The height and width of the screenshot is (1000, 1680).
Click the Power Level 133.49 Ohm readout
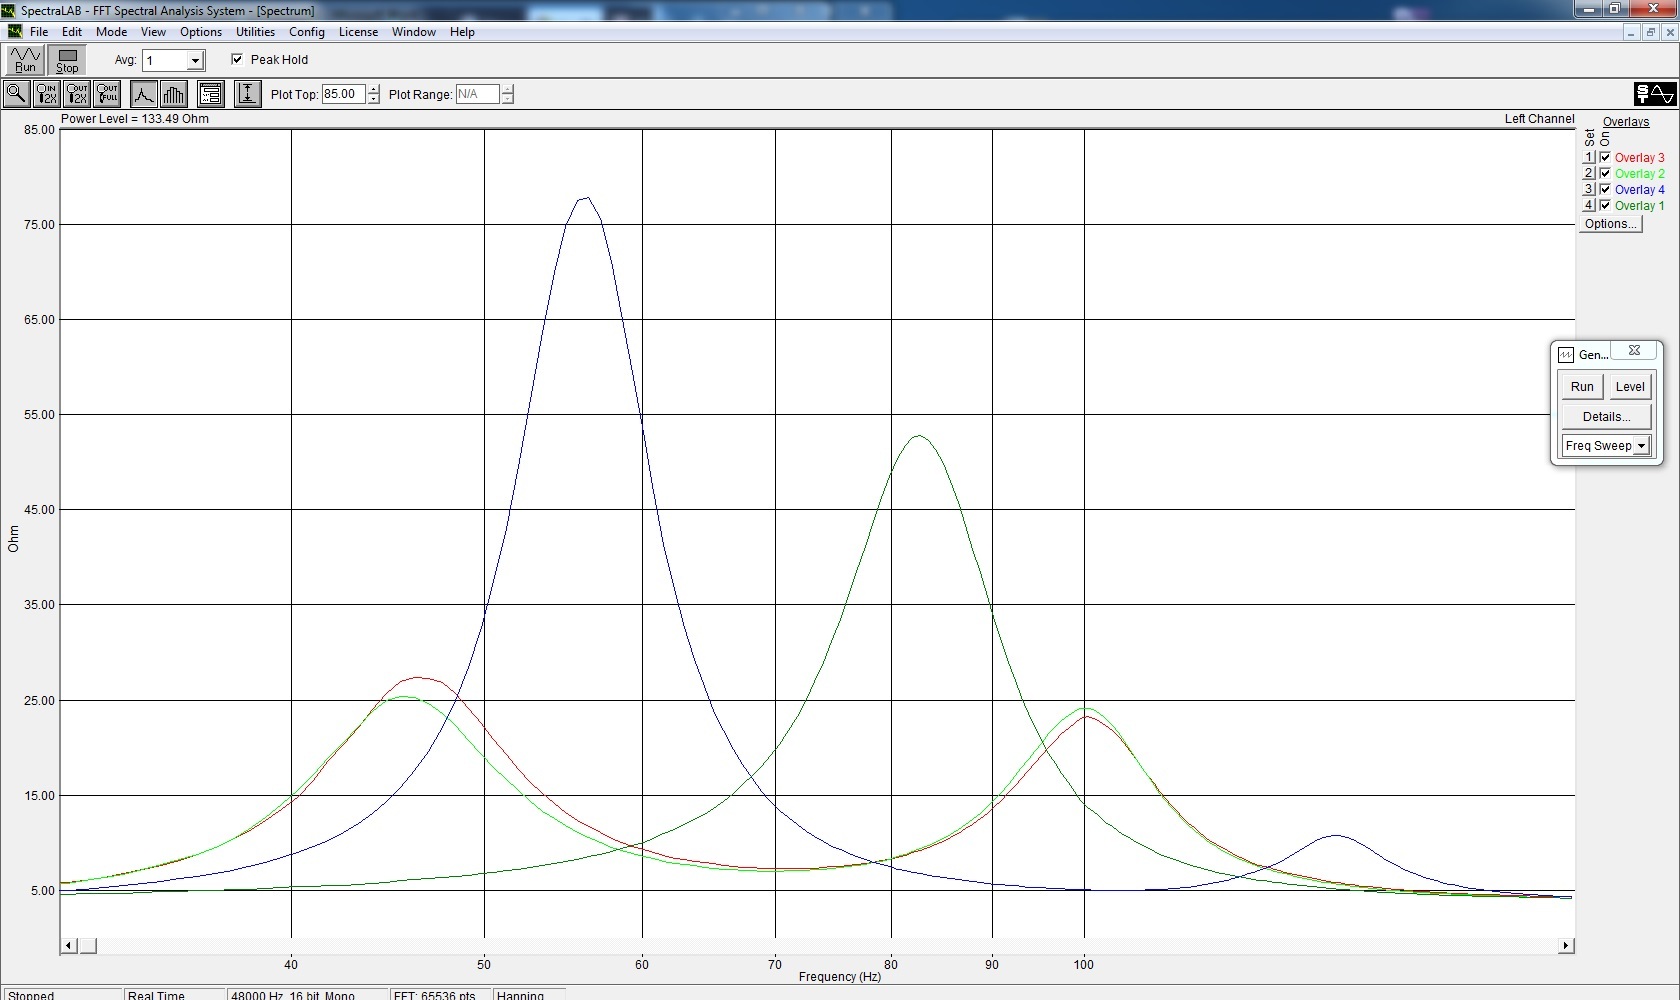(x=135, y=119)
